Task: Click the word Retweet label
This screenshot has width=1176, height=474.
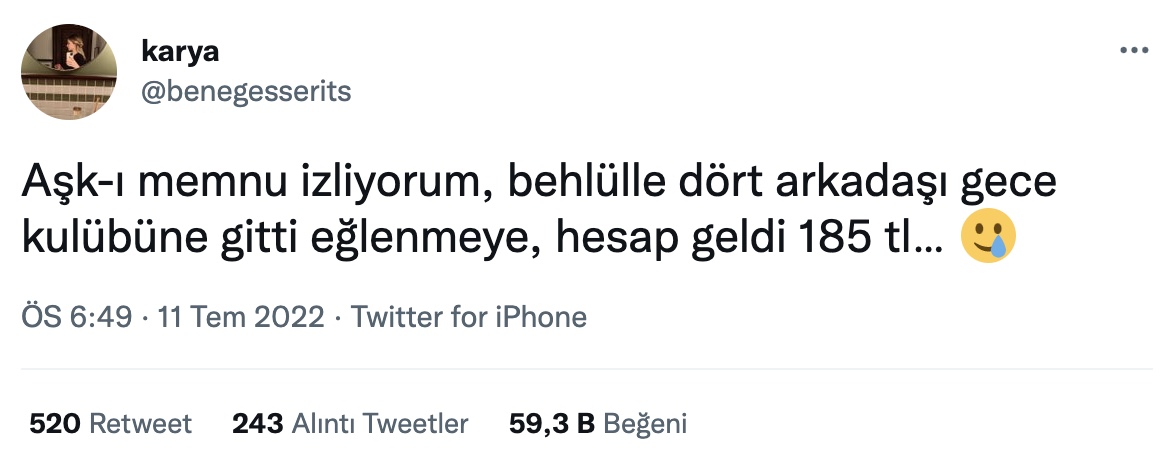Action: [x=140, y=424]
